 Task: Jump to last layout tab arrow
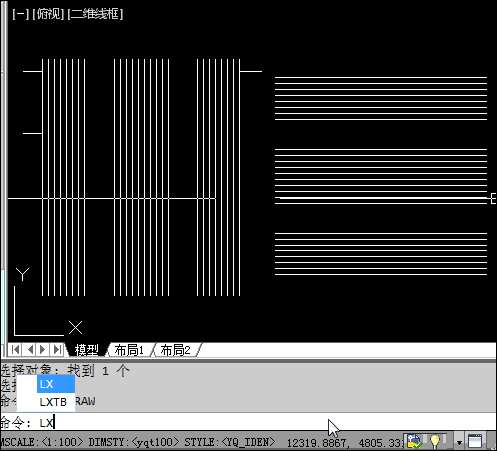(x=57, y=350)
